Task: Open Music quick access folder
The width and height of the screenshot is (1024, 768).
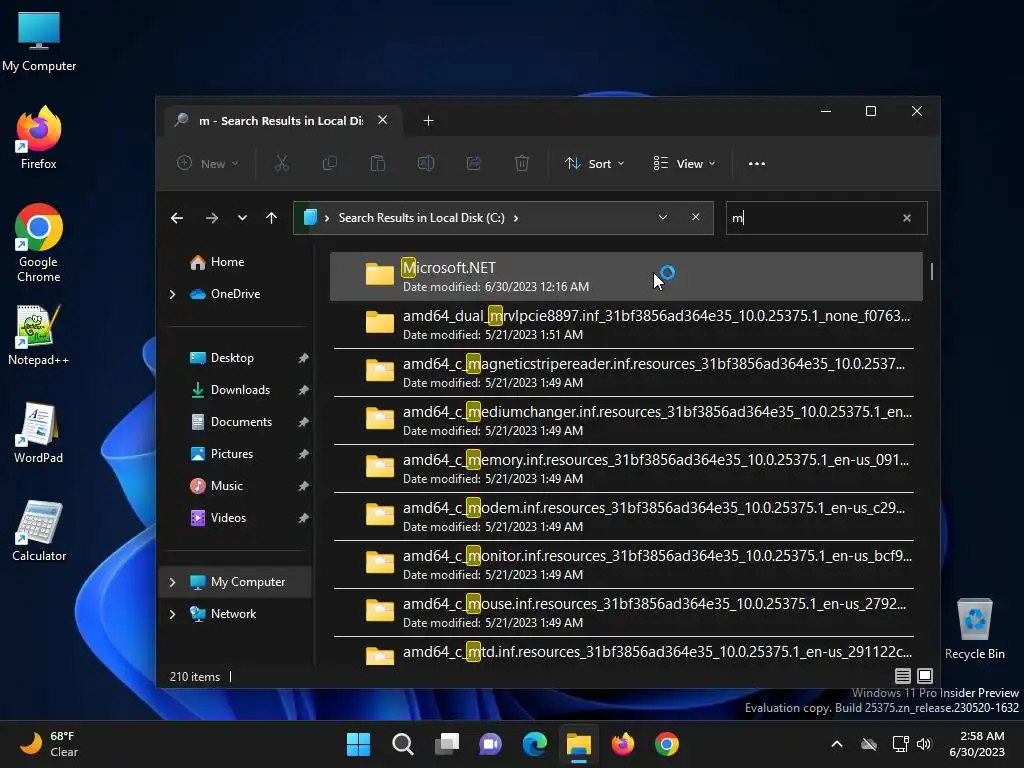Action: [x=216, y=486]
